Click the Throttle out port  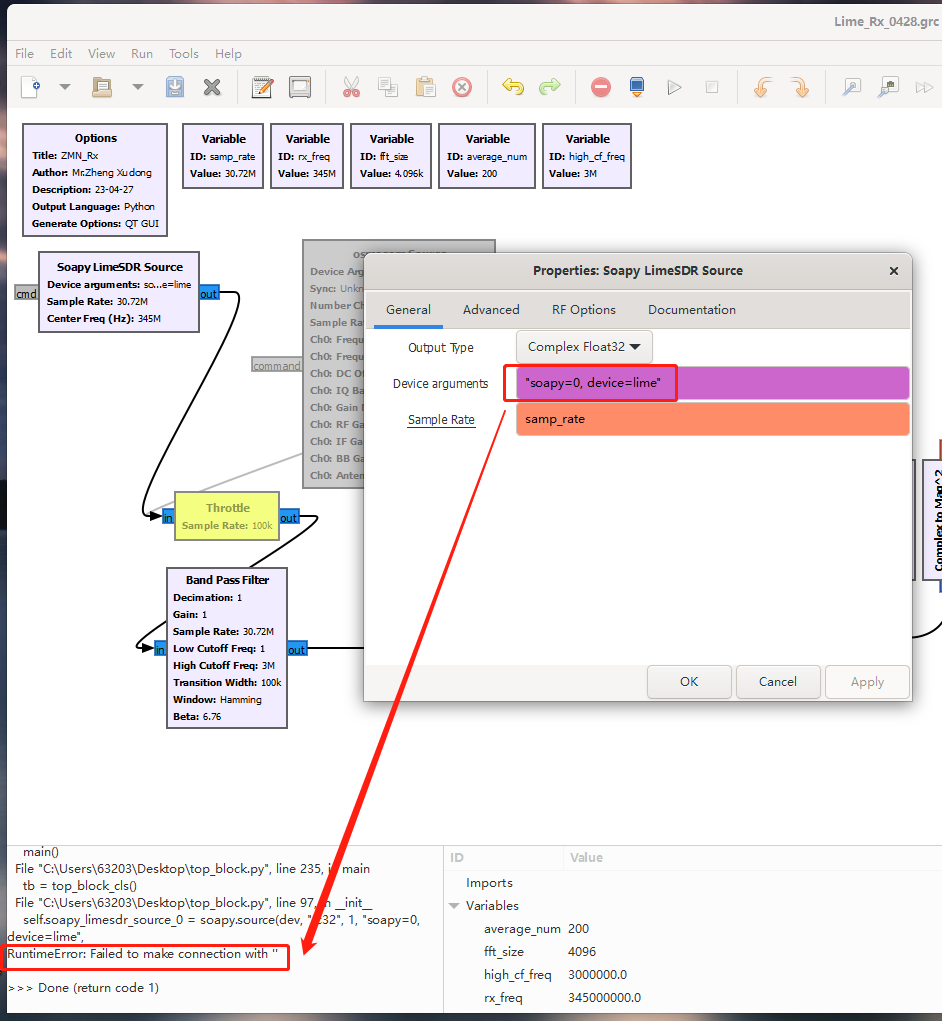289,518
